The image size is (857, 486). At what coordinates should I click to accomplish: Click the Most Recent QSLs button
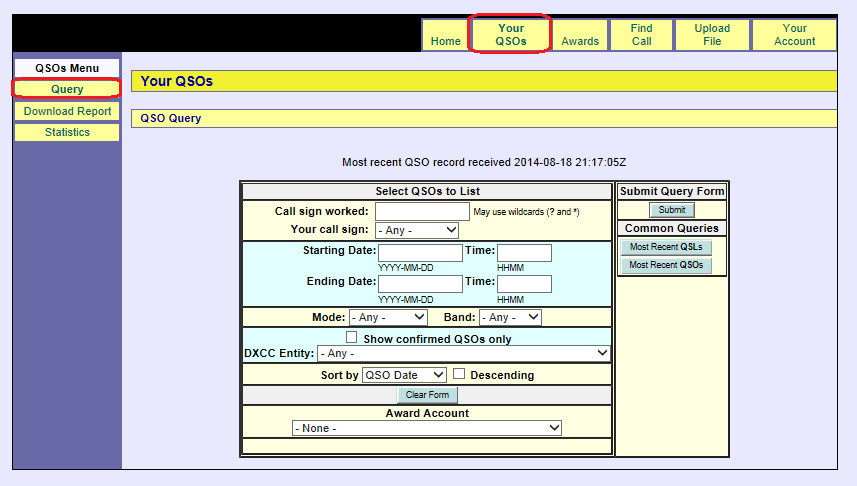(x=666, y=247)
